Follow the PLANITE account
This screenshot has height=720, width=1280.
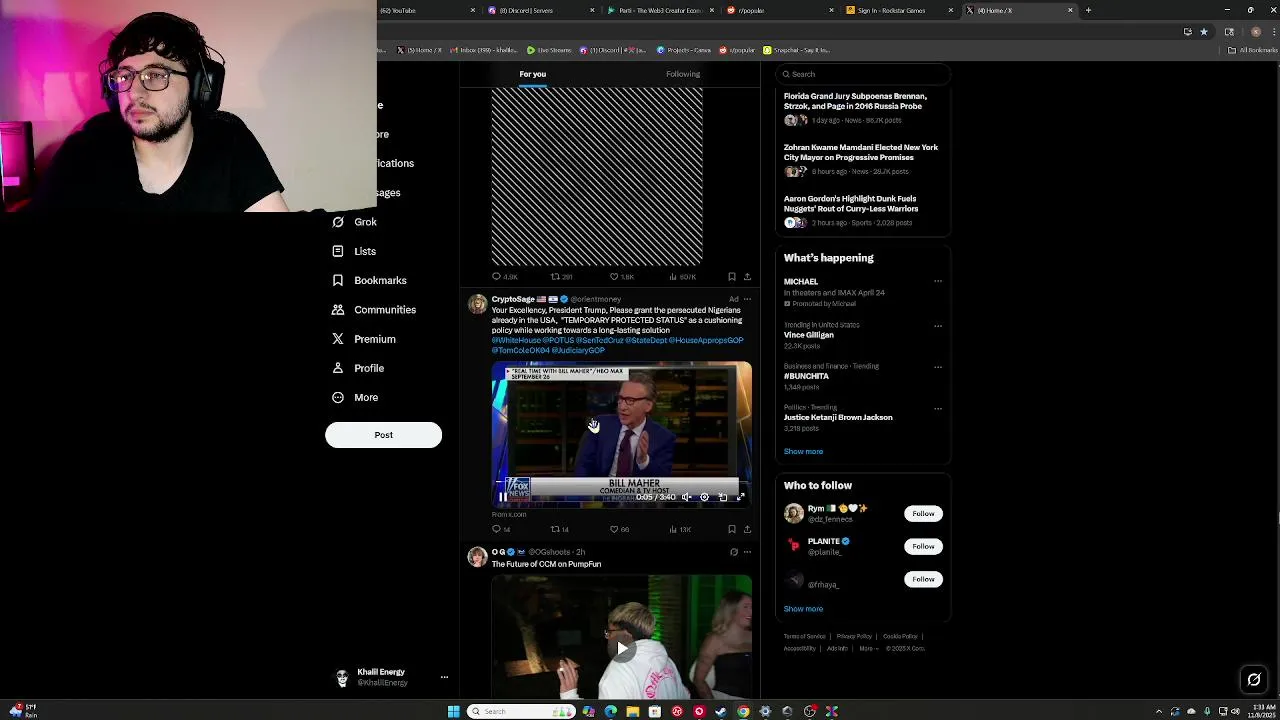(x=923, y=546)
